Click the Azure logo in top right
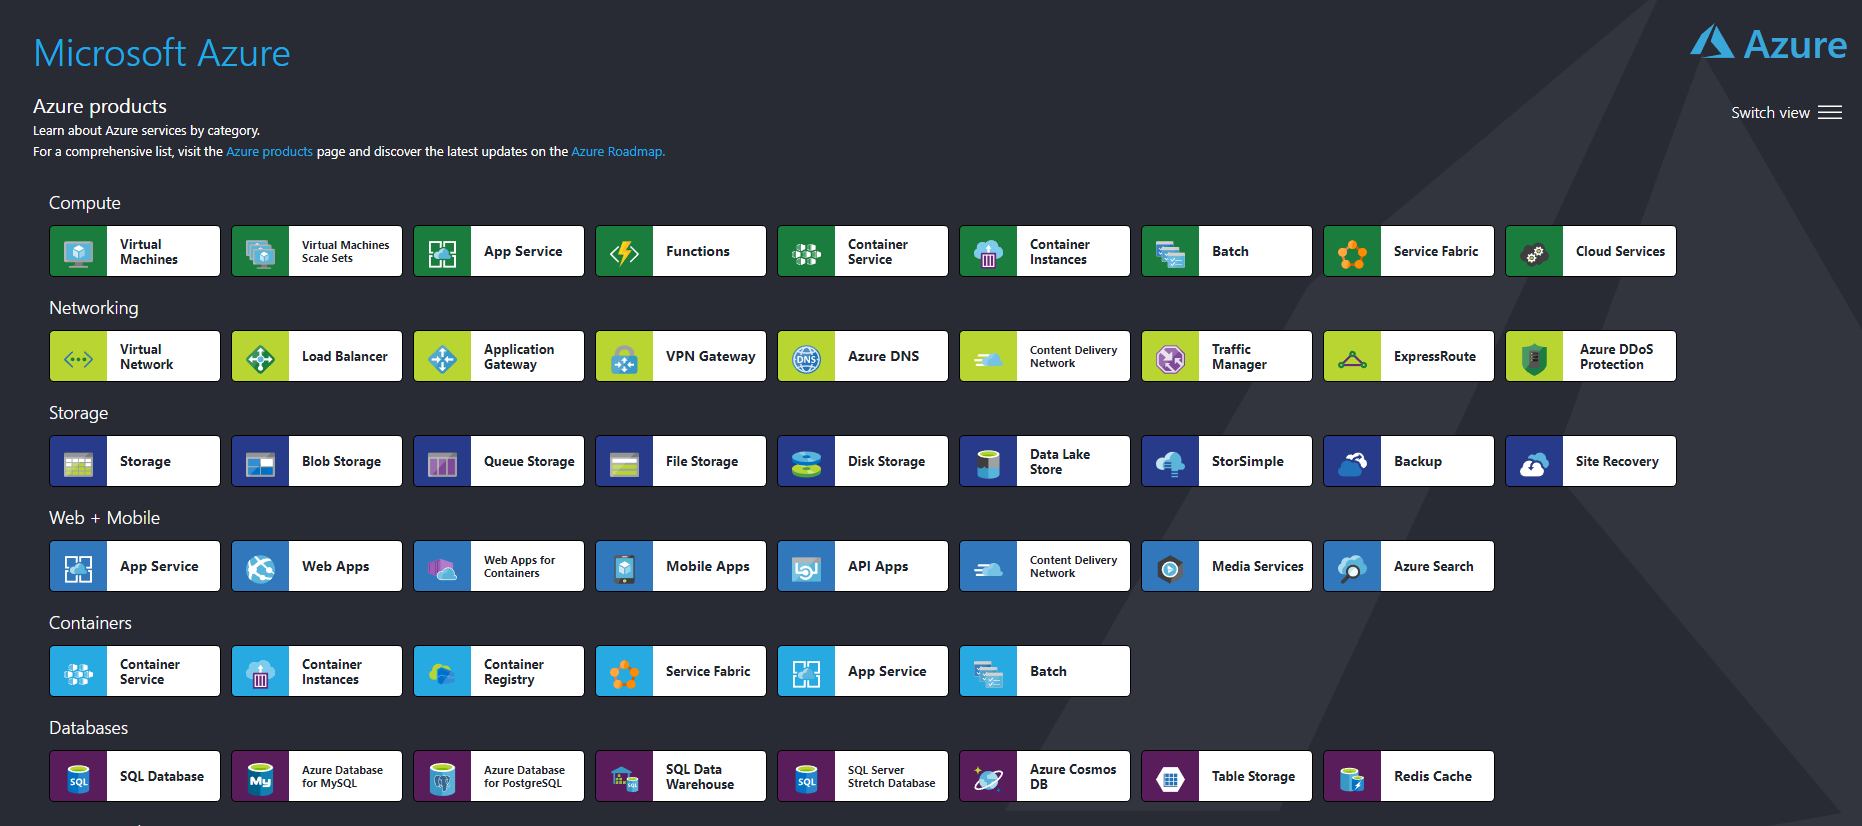 pyautogui.click(x=1768, y=43)
